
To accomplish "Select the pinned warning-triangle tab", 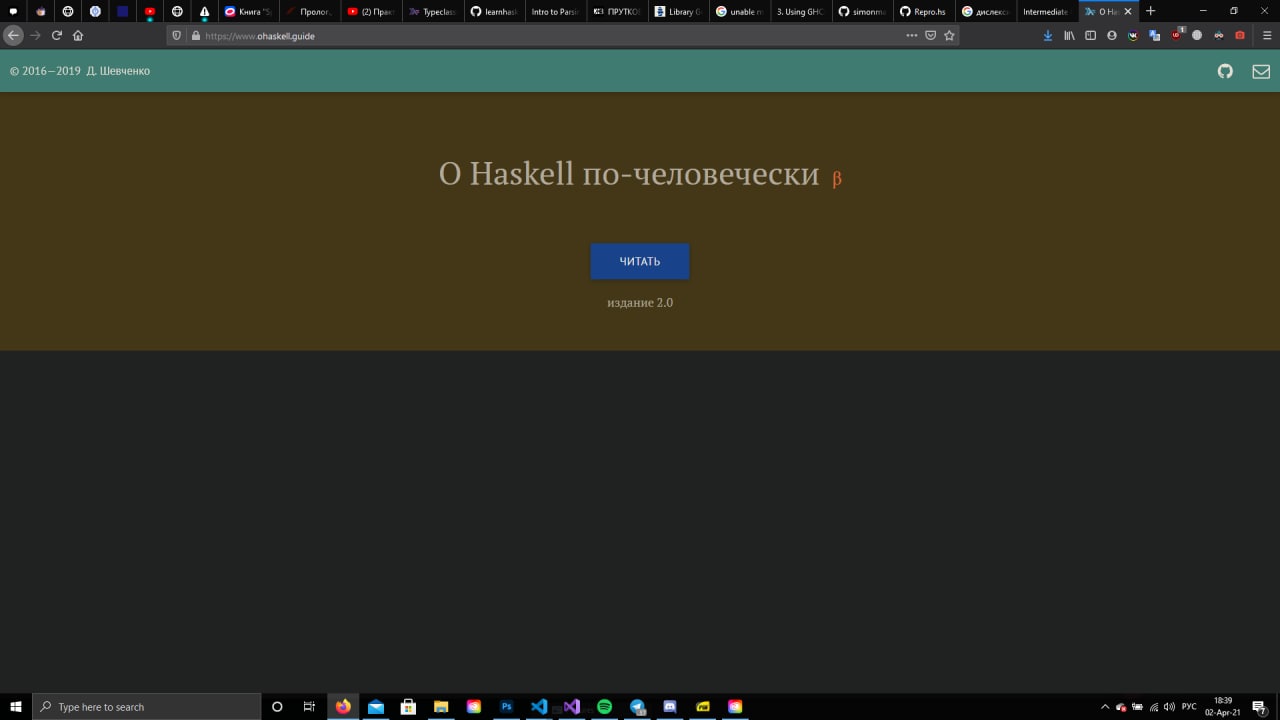I will point(204,11).
